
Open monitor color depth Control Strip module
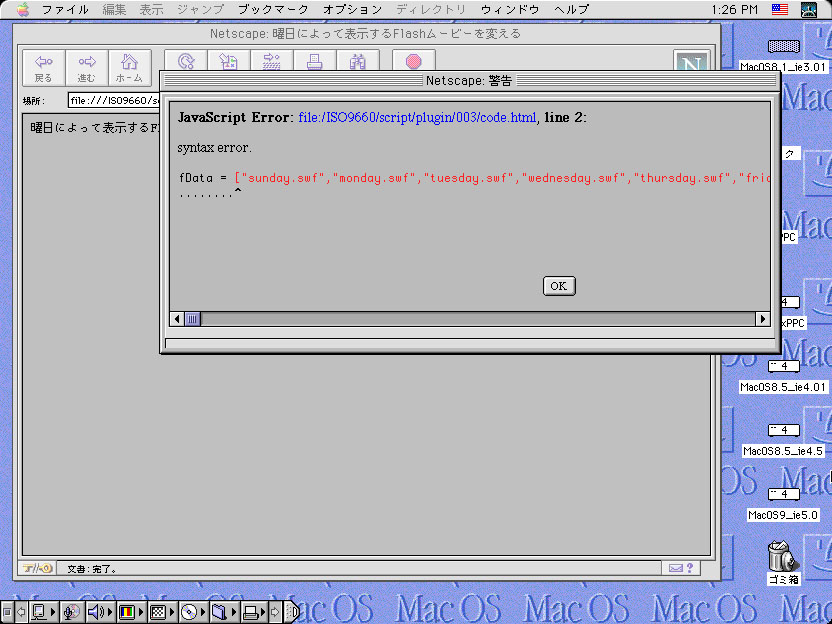(x=131, y=612)
